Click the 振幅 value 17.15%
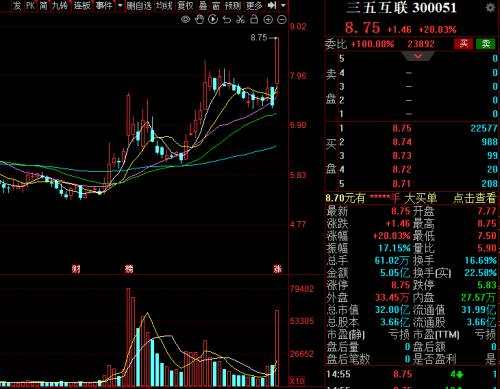Viewport: 500px width, 389px height. tap(394, 248)
